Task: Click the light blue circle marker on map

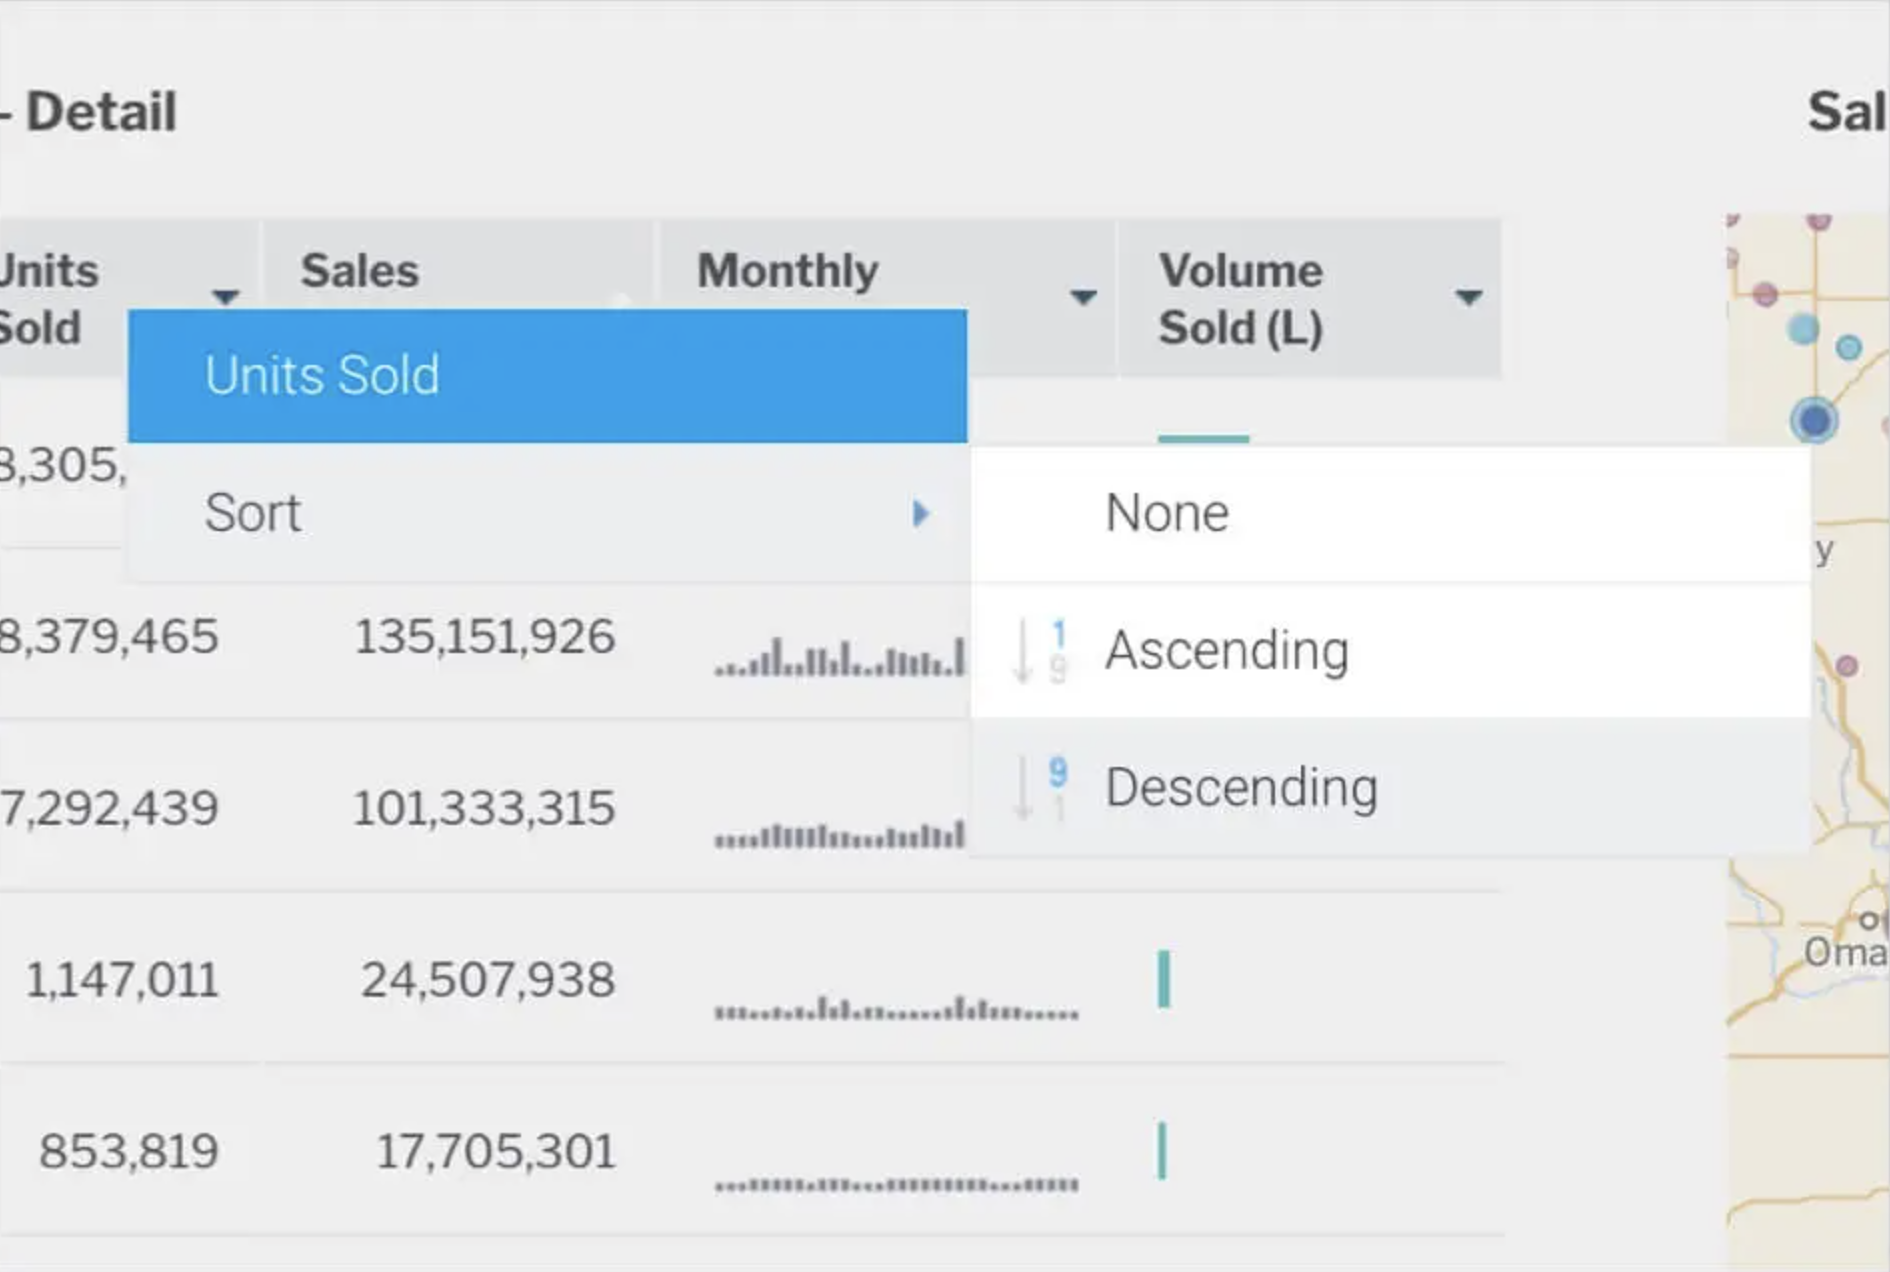Action: click(1802, 329)
